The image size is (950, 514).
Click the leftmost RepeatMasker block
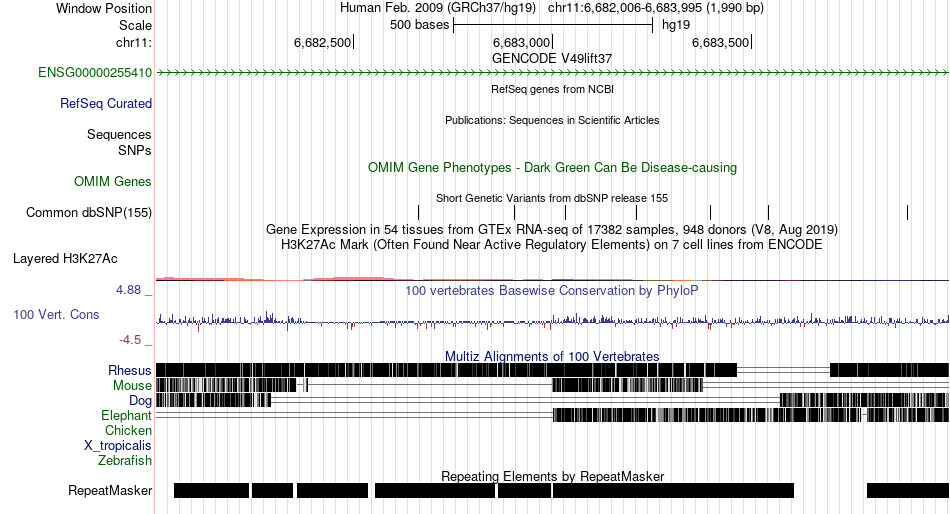(x=211, y=490)
